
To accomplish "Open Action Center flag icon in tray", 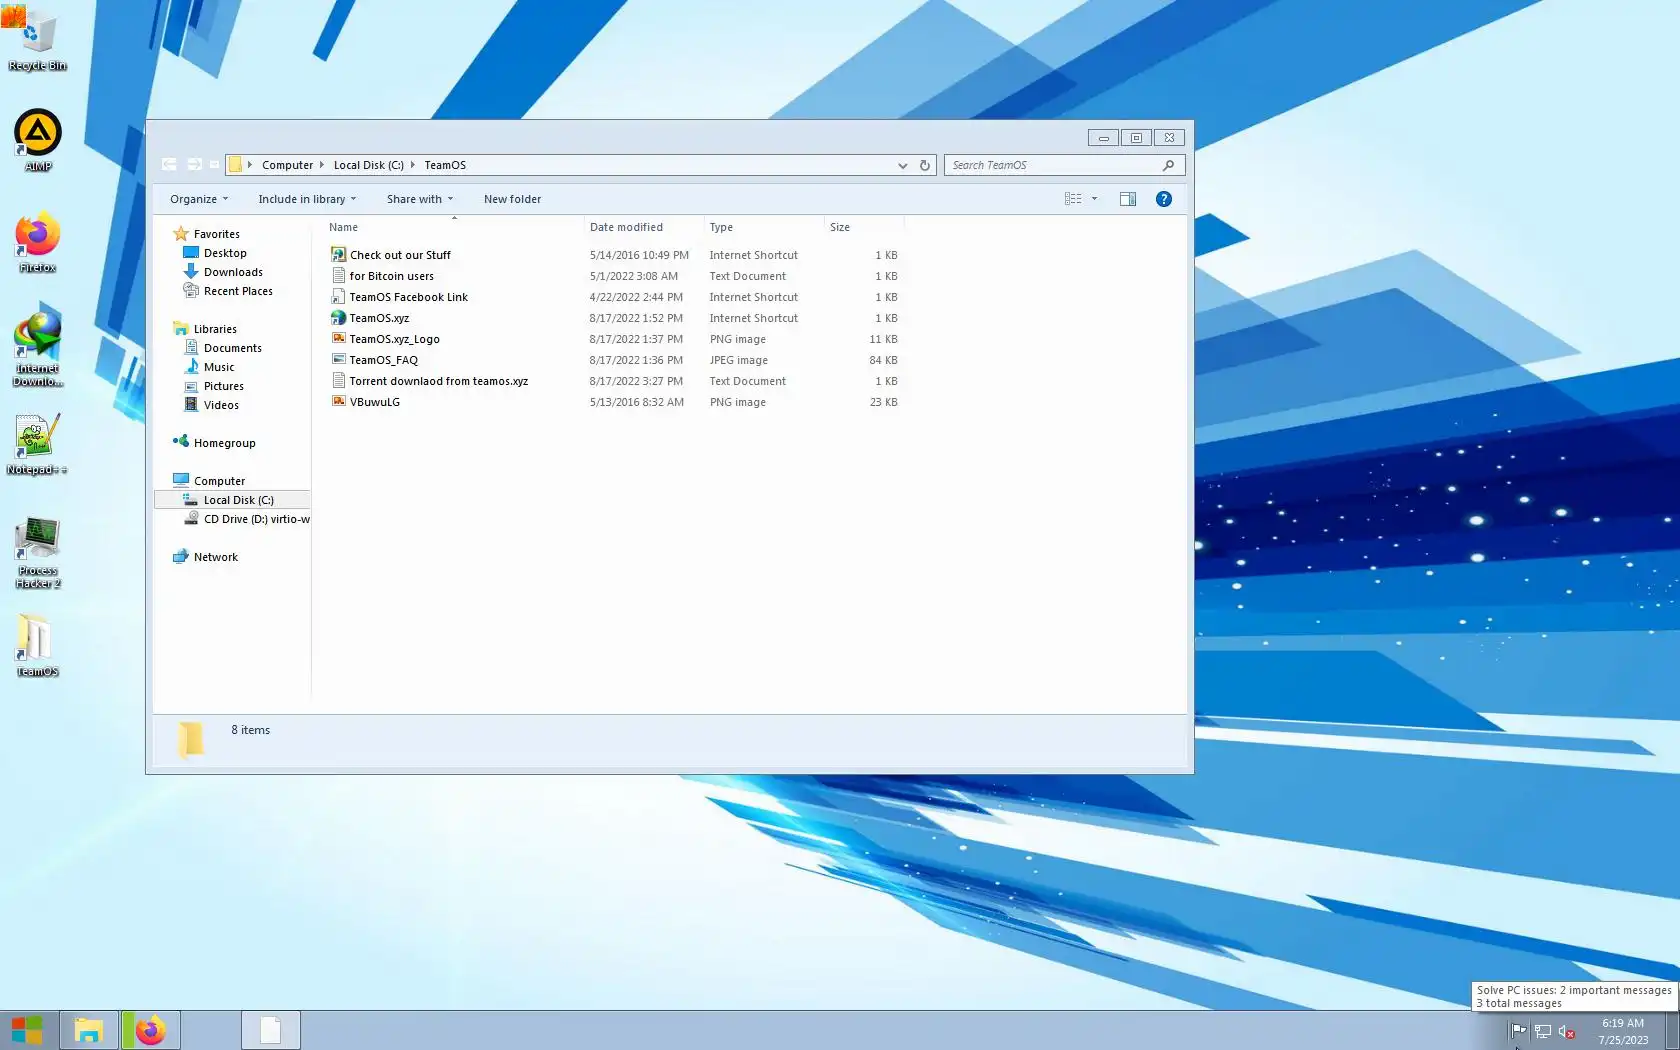I will (1518, 1031).
